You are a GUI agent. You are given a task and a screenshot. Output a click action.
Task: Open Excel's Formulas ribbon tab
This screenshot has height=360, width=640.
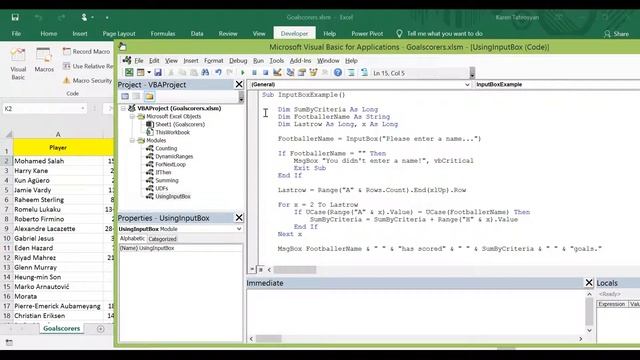tap(163, 33)
